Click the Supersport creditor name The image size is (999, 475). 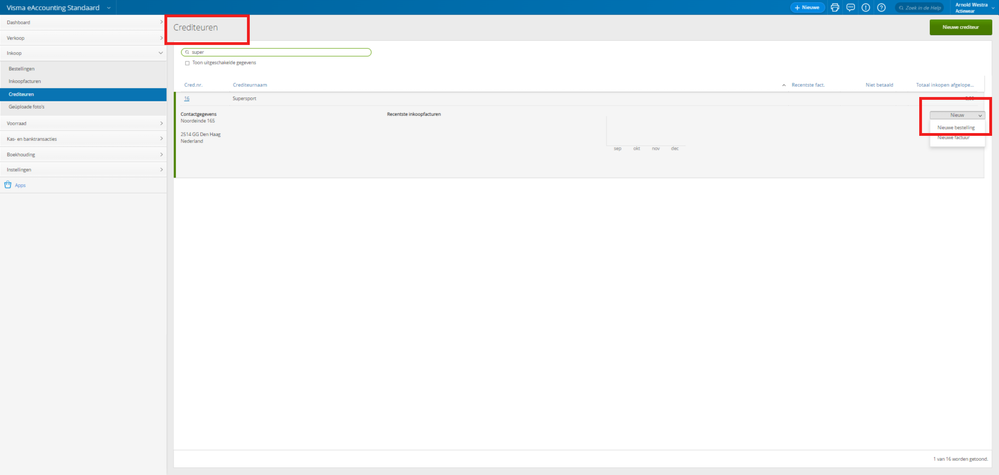coord(245,98)
